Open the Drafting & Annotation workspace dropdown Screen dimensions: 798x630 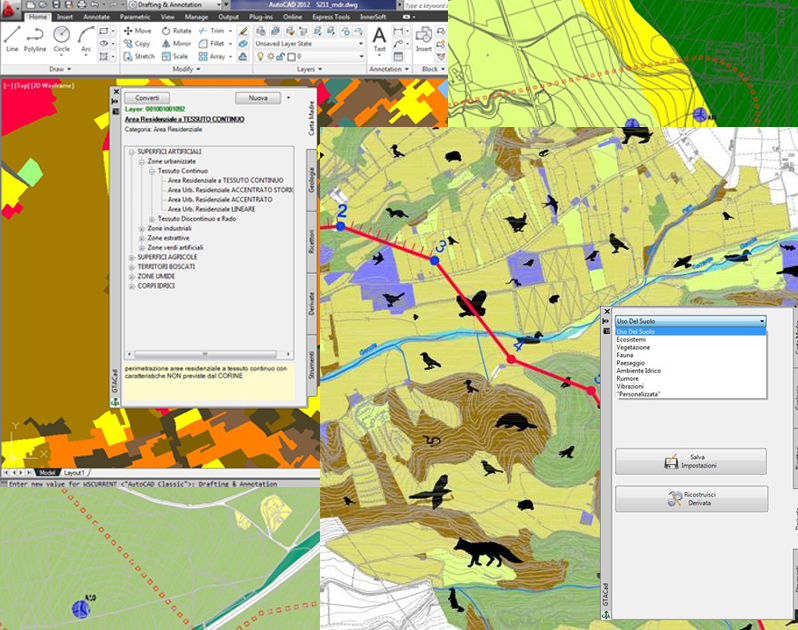(175, 5)
